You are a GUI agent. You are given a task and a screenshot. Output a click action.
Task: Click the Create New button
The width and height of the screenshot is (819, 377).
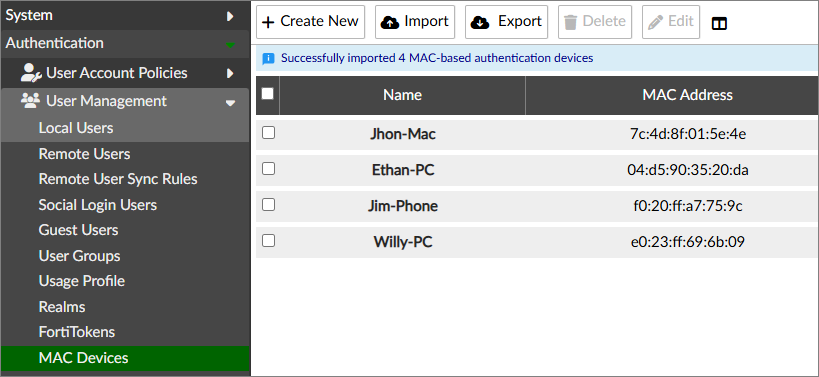point(310,22)
